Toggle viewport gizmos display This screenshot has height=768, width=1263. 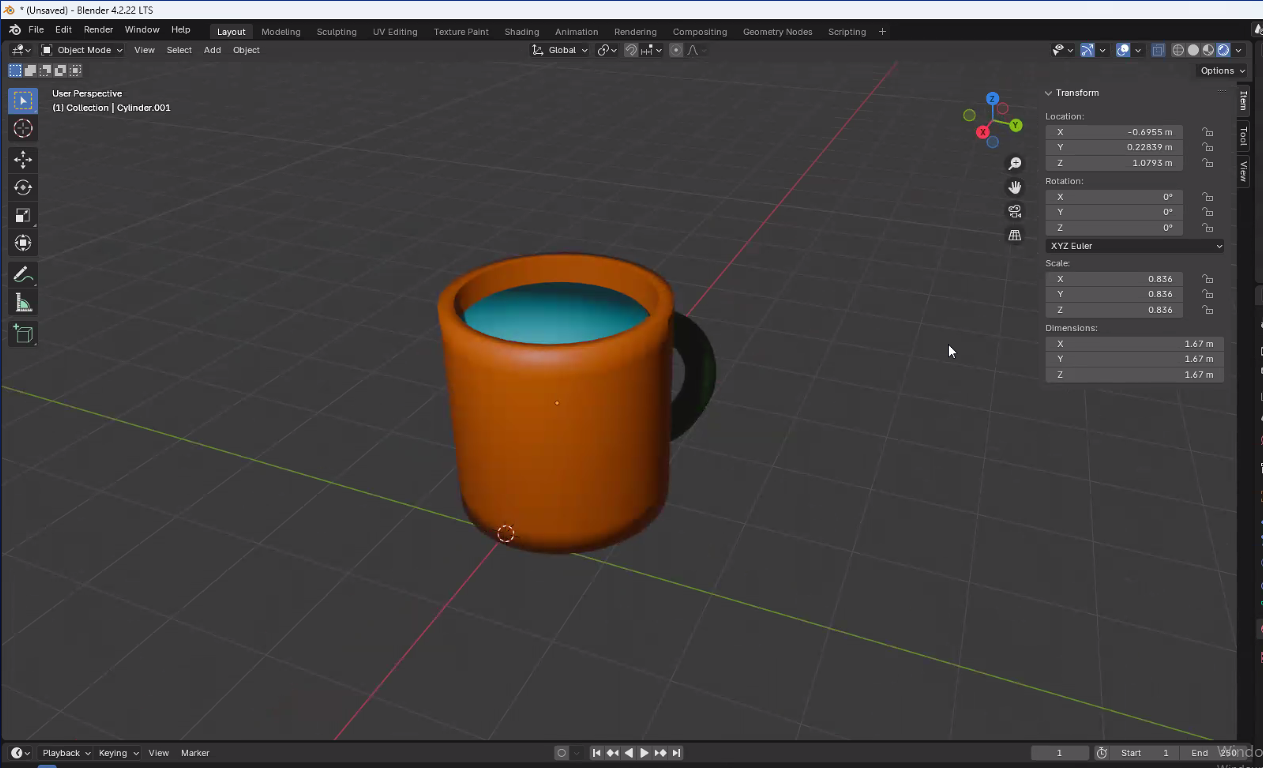1087,50
